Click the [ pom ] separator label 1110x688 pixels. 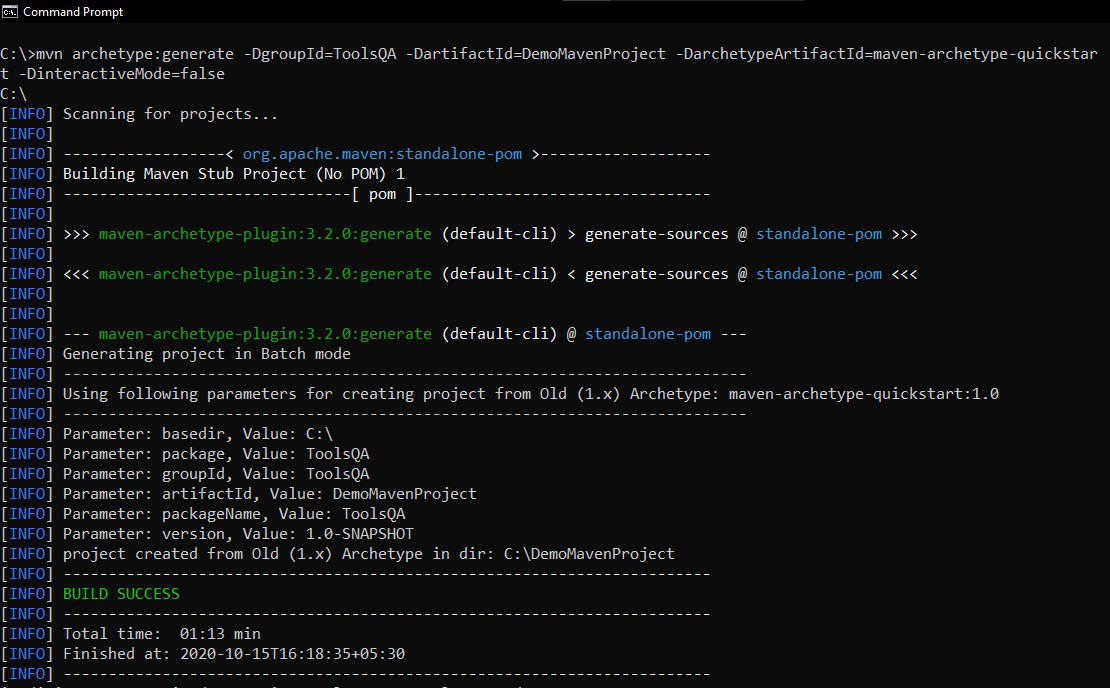coord(382,194)
